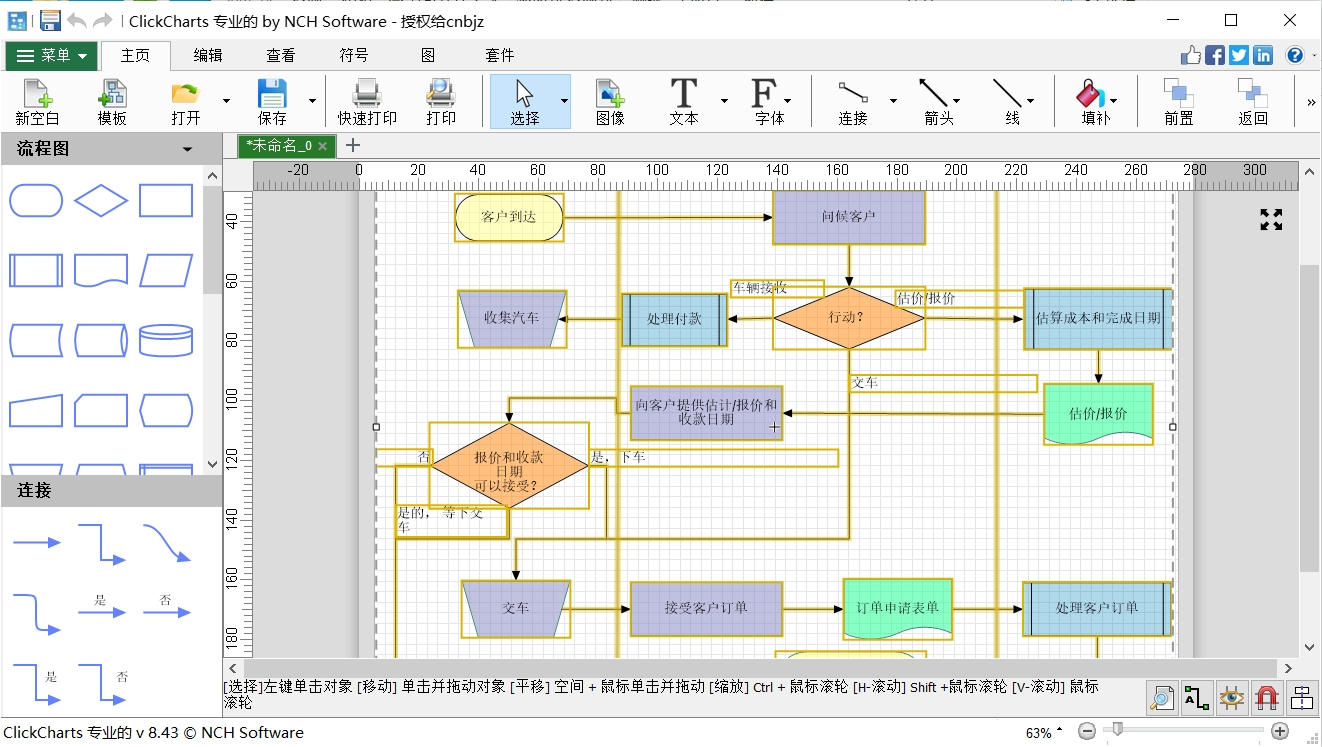Image resolution: width=1322 pixels, height=747 pixels.
Task: Click the 打开 open file icon
Action: point(186,101)
